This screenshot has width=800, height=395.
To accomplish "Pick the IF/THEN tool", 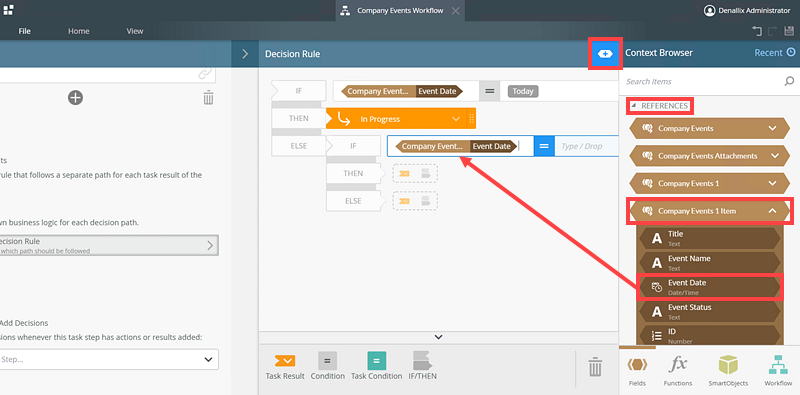I will tap(422, 366).
